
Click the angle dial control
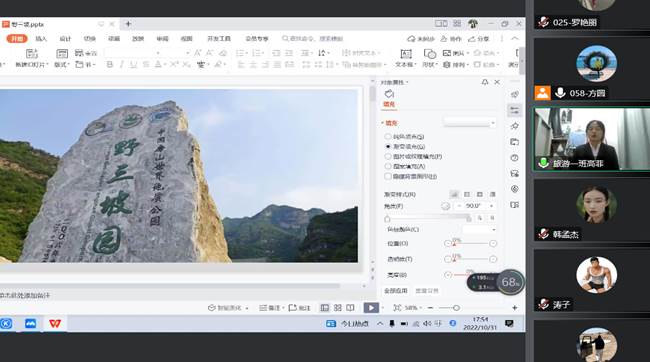click(x=446, y=206)
